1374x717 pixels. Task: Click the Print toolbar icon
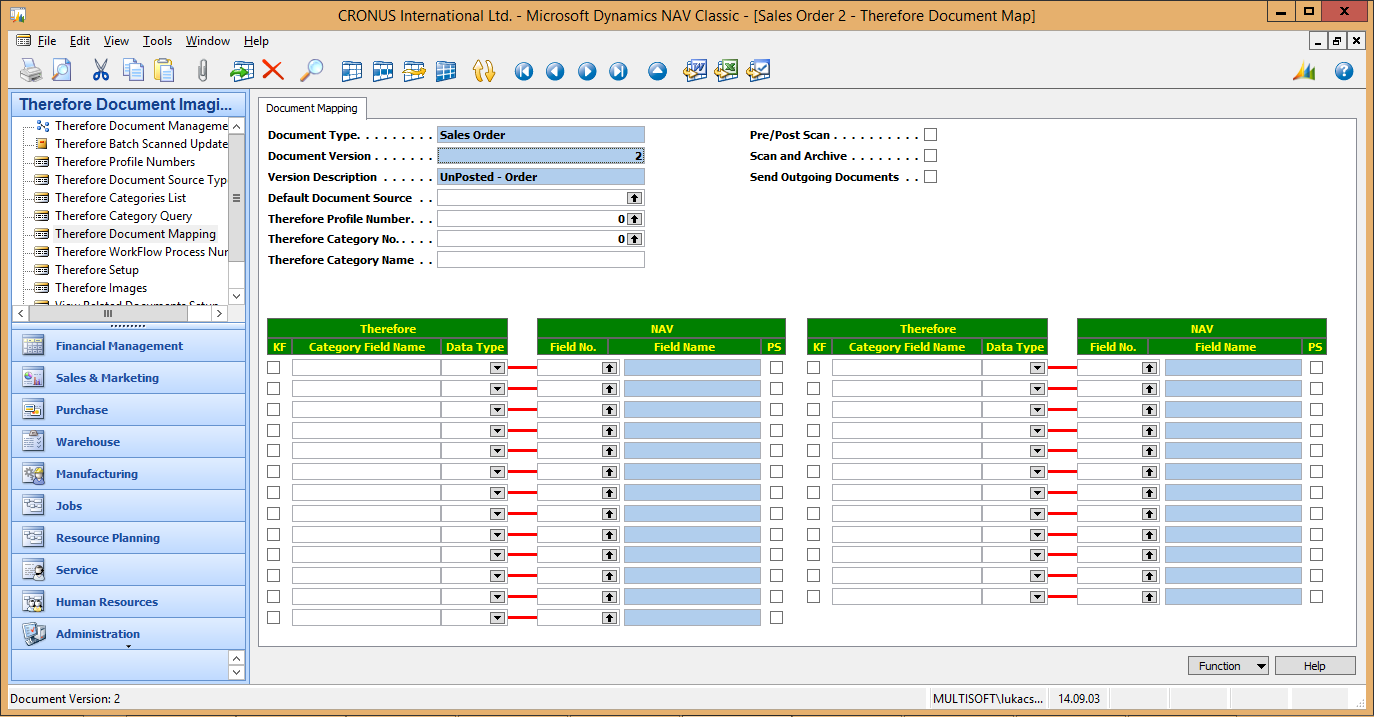(x=31, y=70)
